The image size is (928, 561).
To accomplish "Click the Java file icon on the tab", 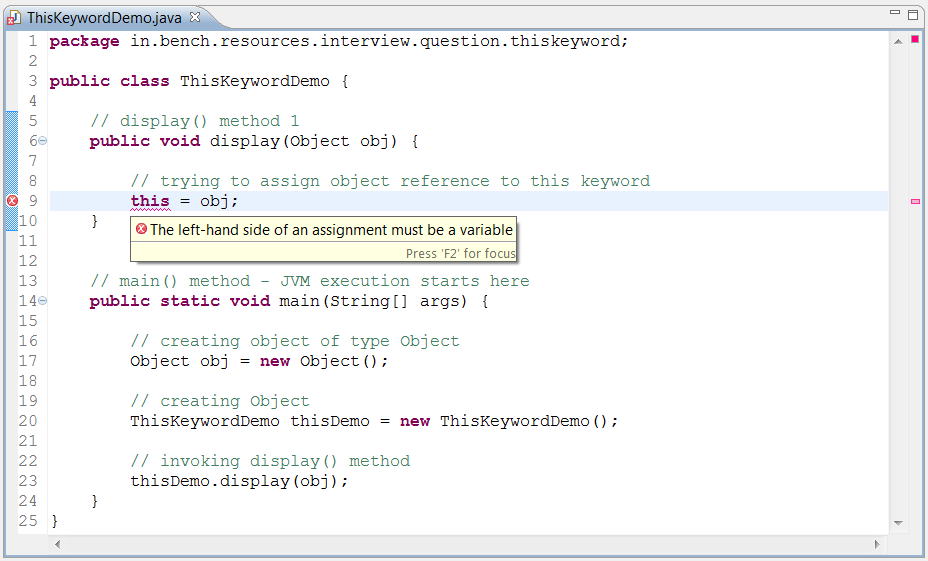I will [x=13, y=18].
